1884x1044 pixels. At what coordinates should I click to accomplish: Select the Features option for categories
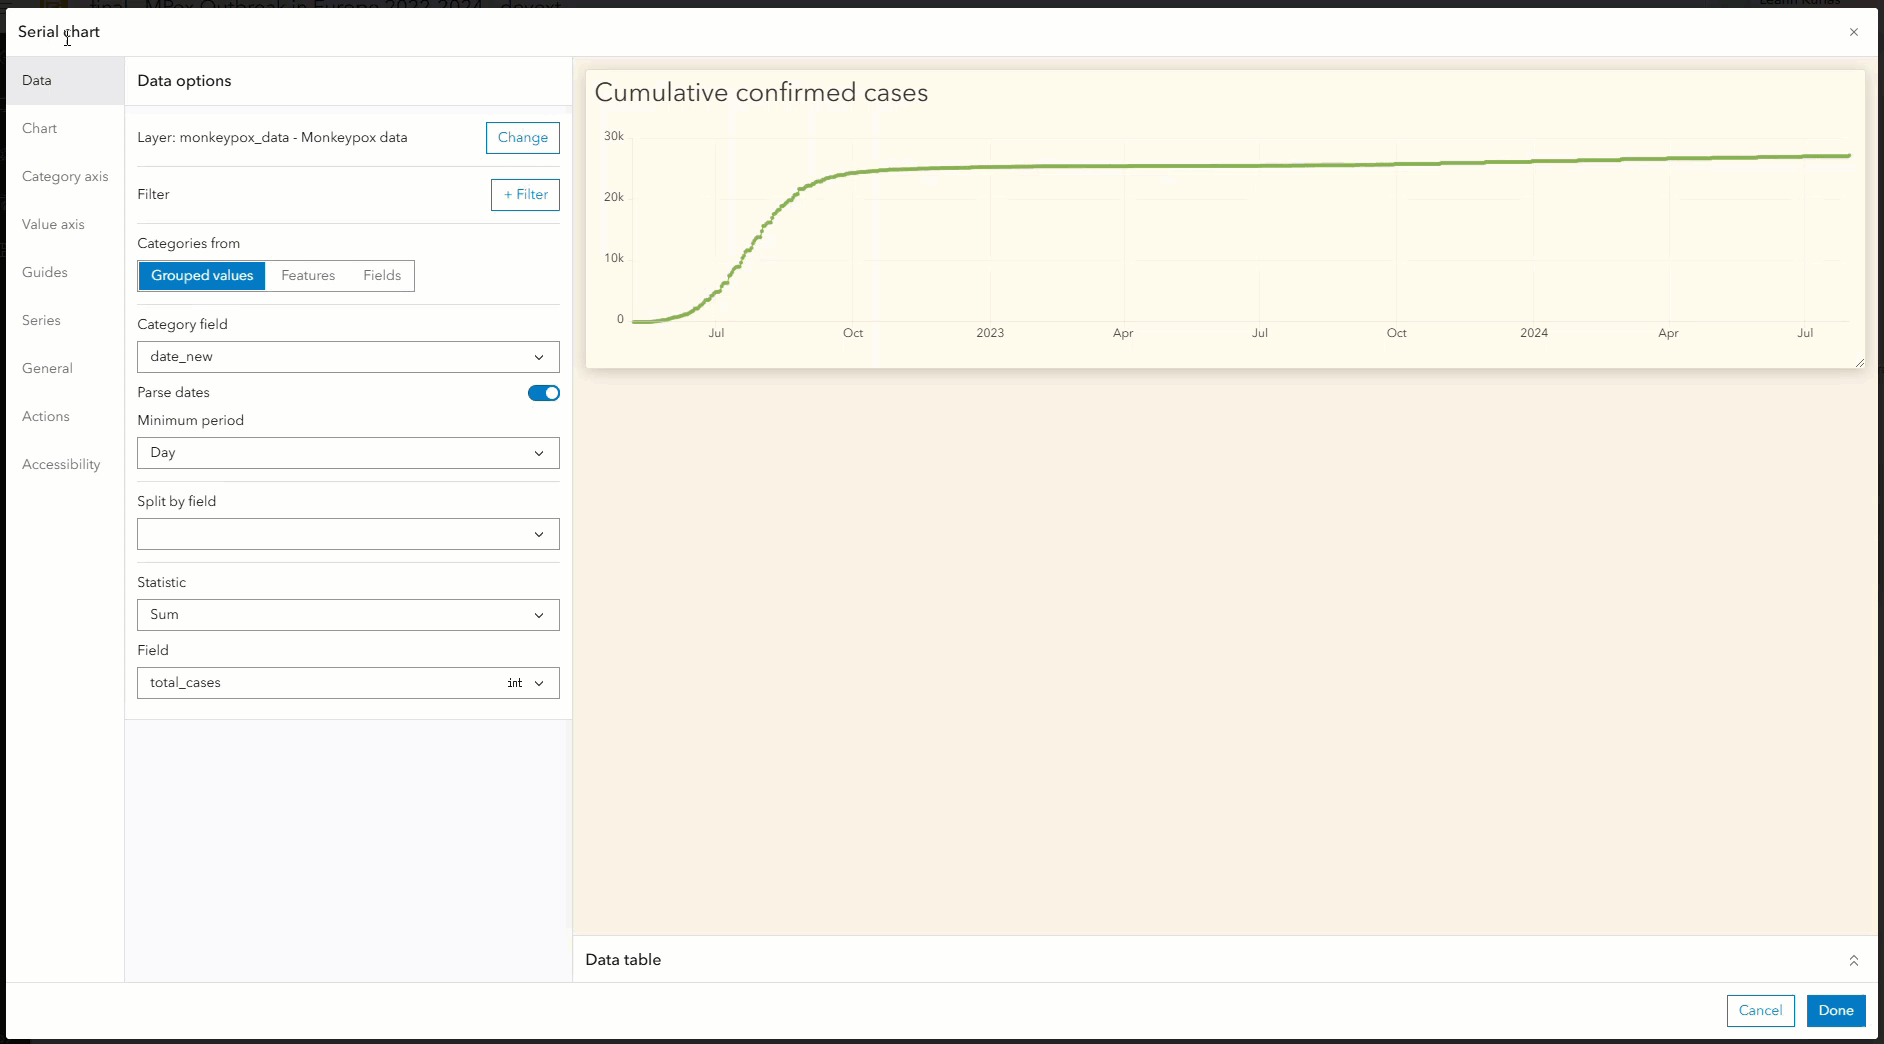(308, 276)
